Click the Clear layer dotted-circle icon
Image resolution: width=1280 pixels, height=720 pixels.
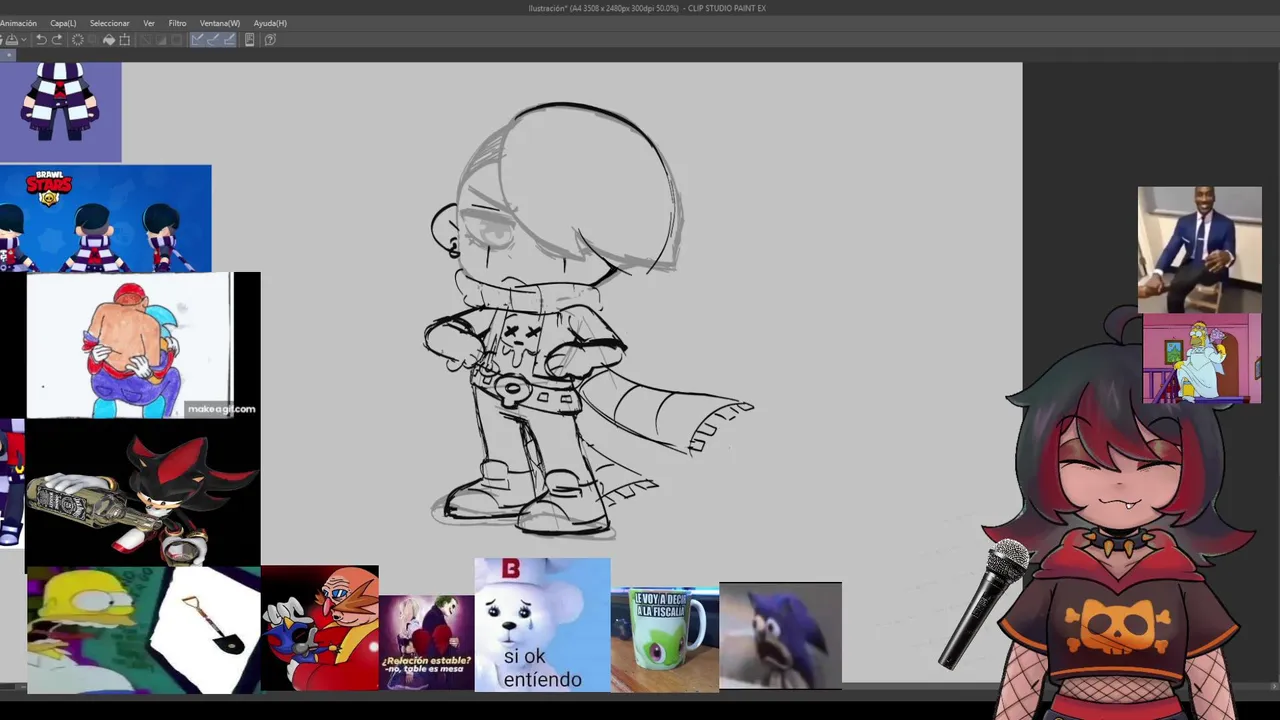[78, 40]
